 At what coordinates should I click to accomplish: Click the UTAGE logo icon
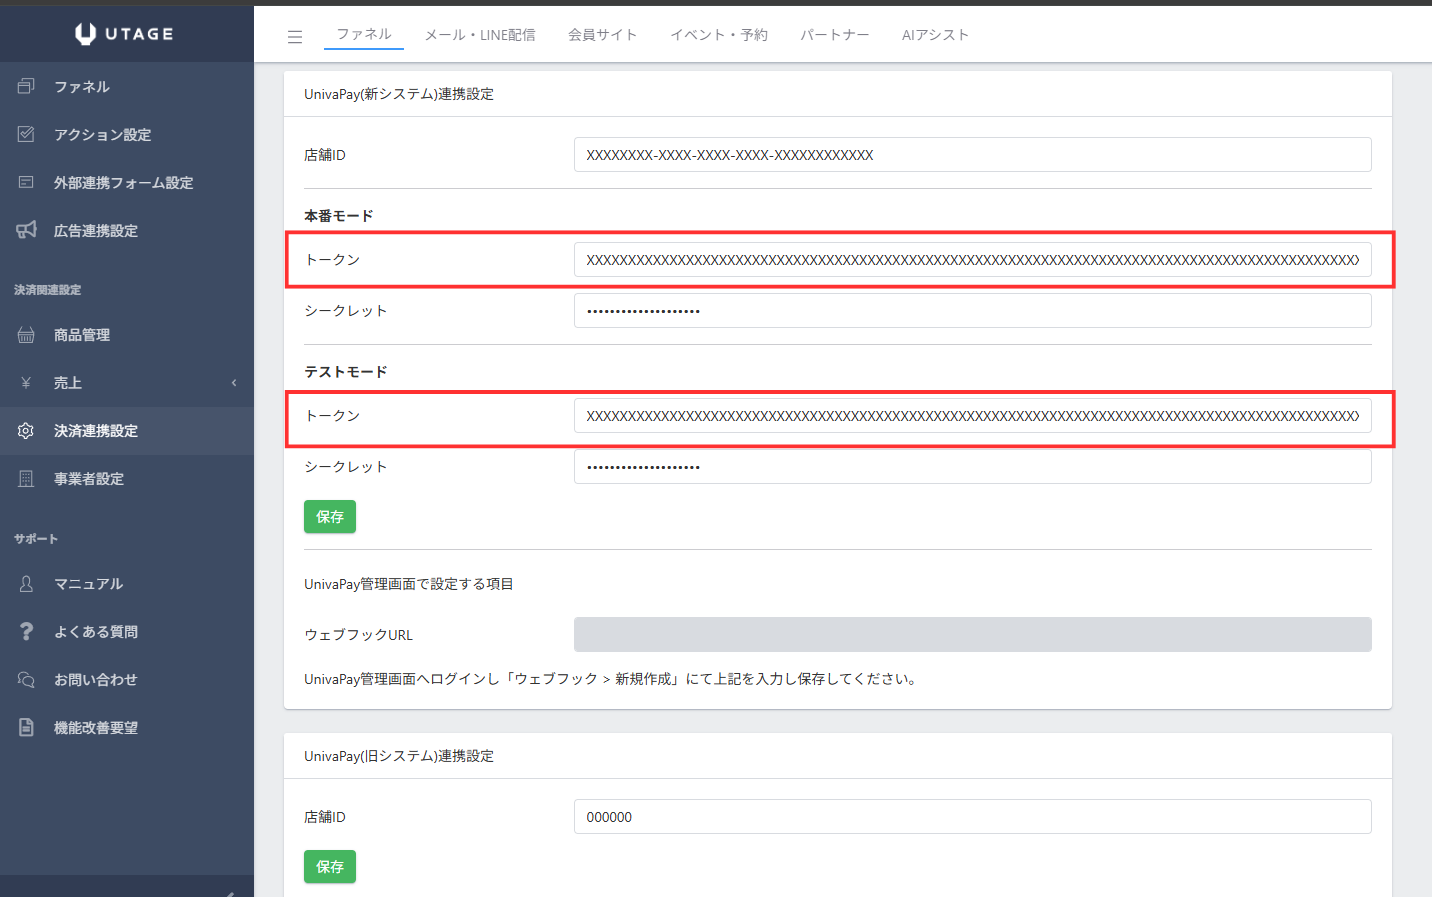(86, 34)
